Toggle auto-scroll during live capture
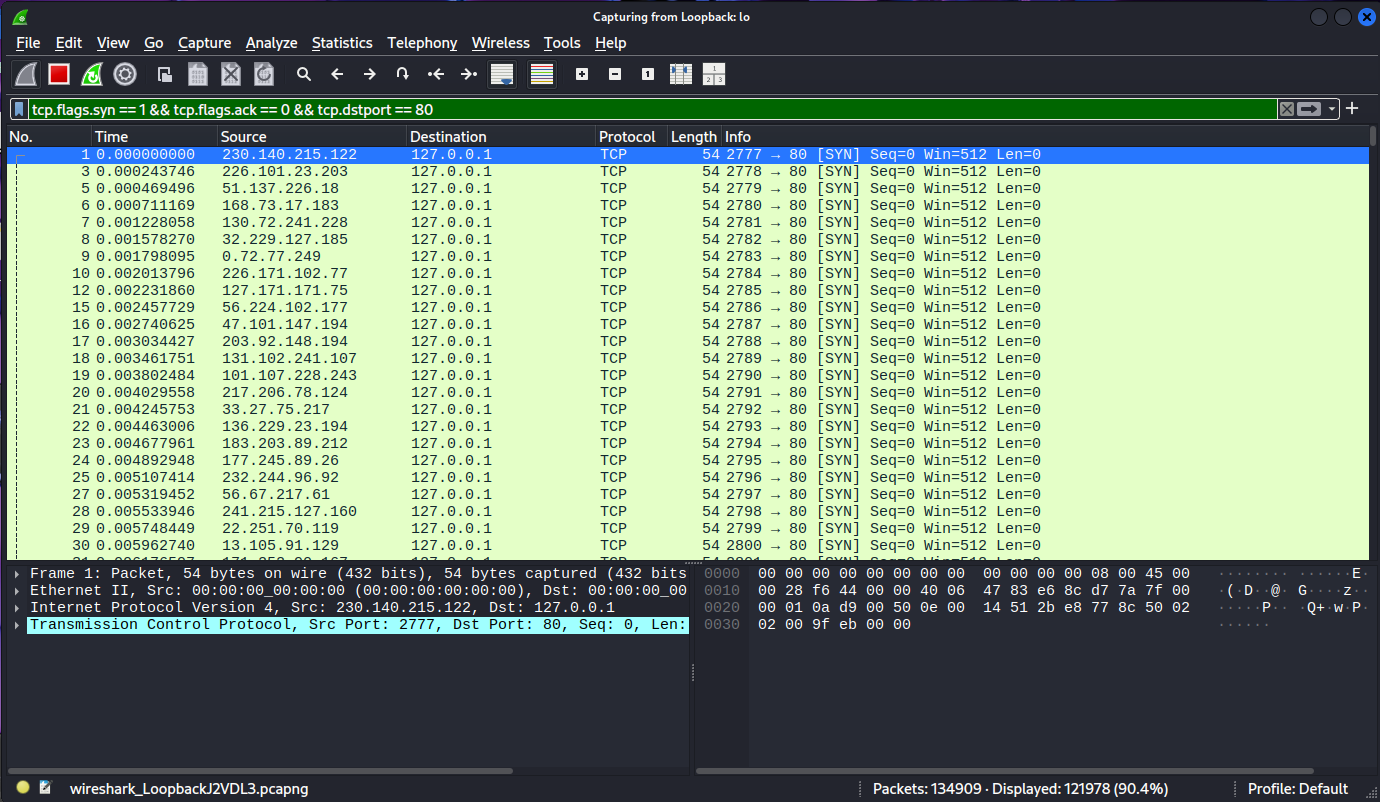 [x=502, y=74]
